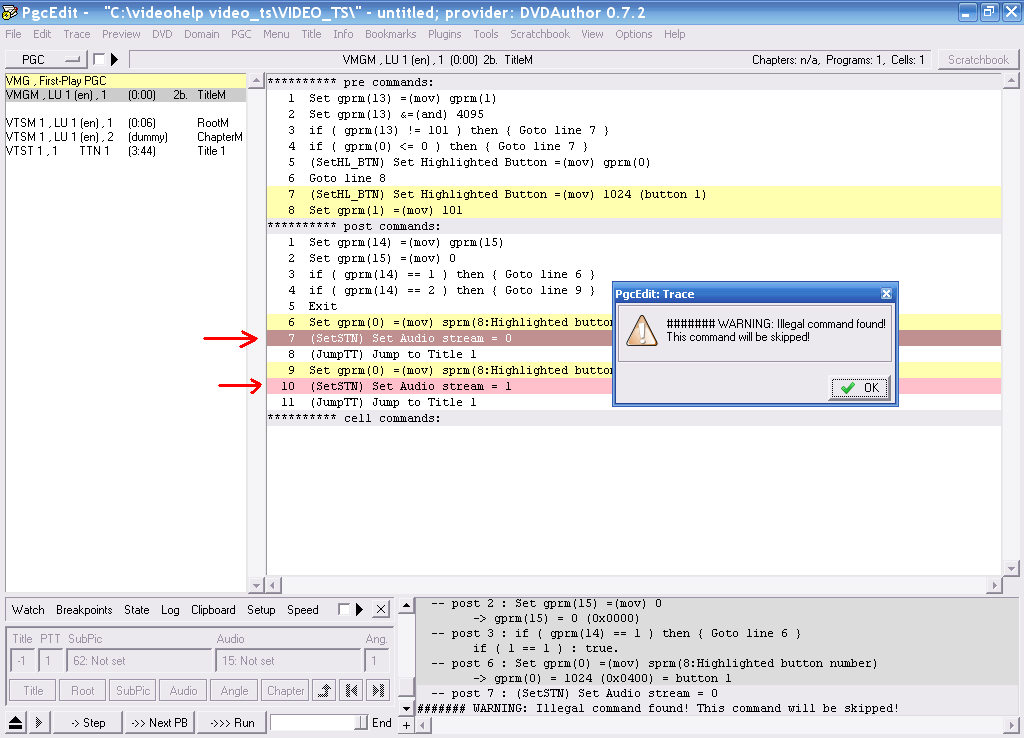Click the play arrow next to PGC dropdown
This screenshot has height=738, width=1024.
point(114,59)
